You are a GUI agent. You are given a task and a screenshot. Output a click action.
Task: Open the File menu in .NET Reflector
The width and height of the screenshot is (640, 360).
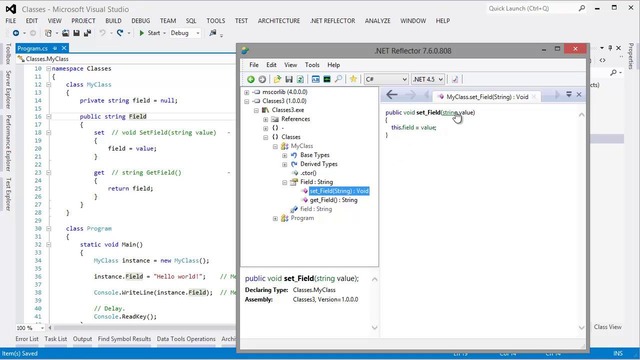254,65
